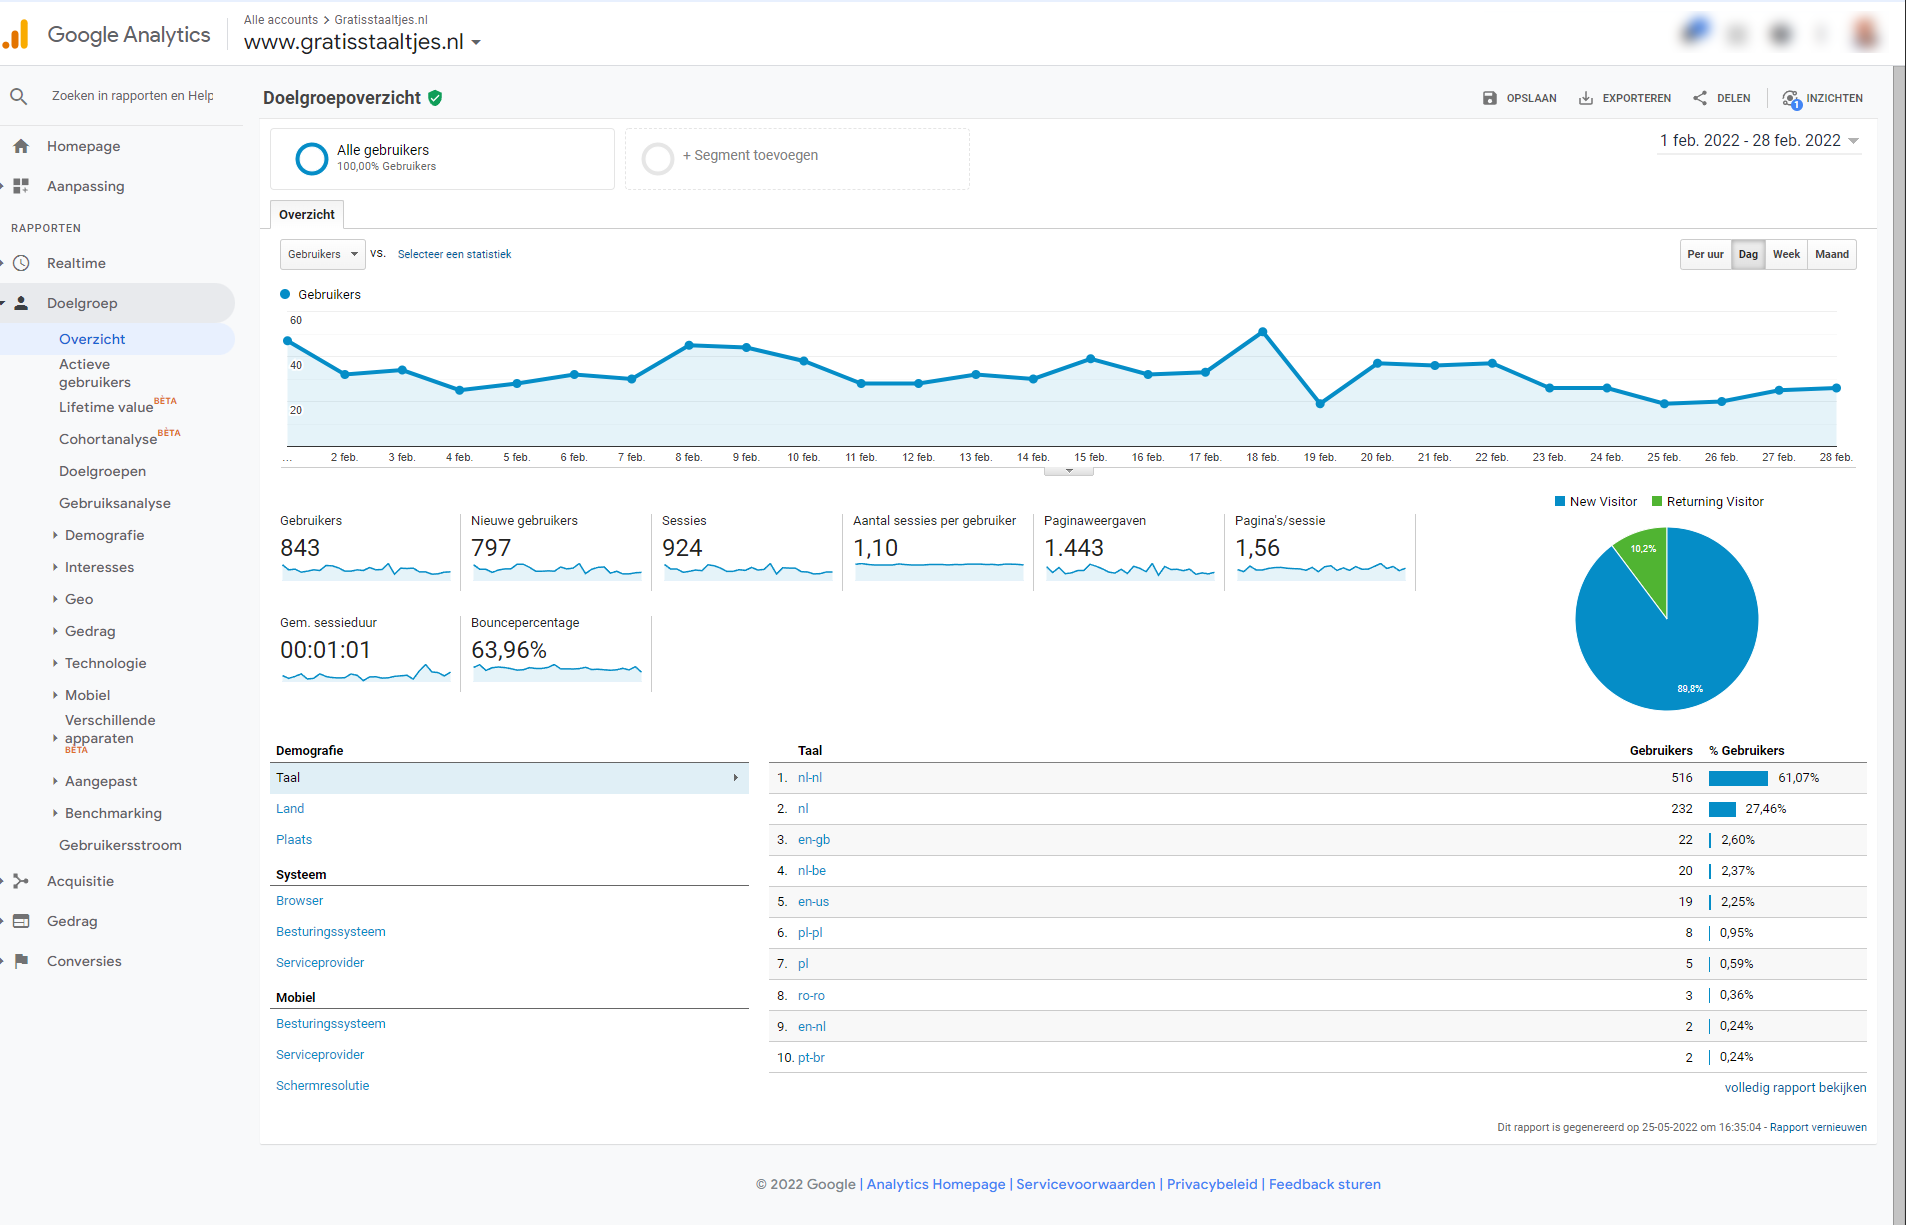
Task: Click New Visitor blue legend swatch
Action: (x=1560, y=502)
